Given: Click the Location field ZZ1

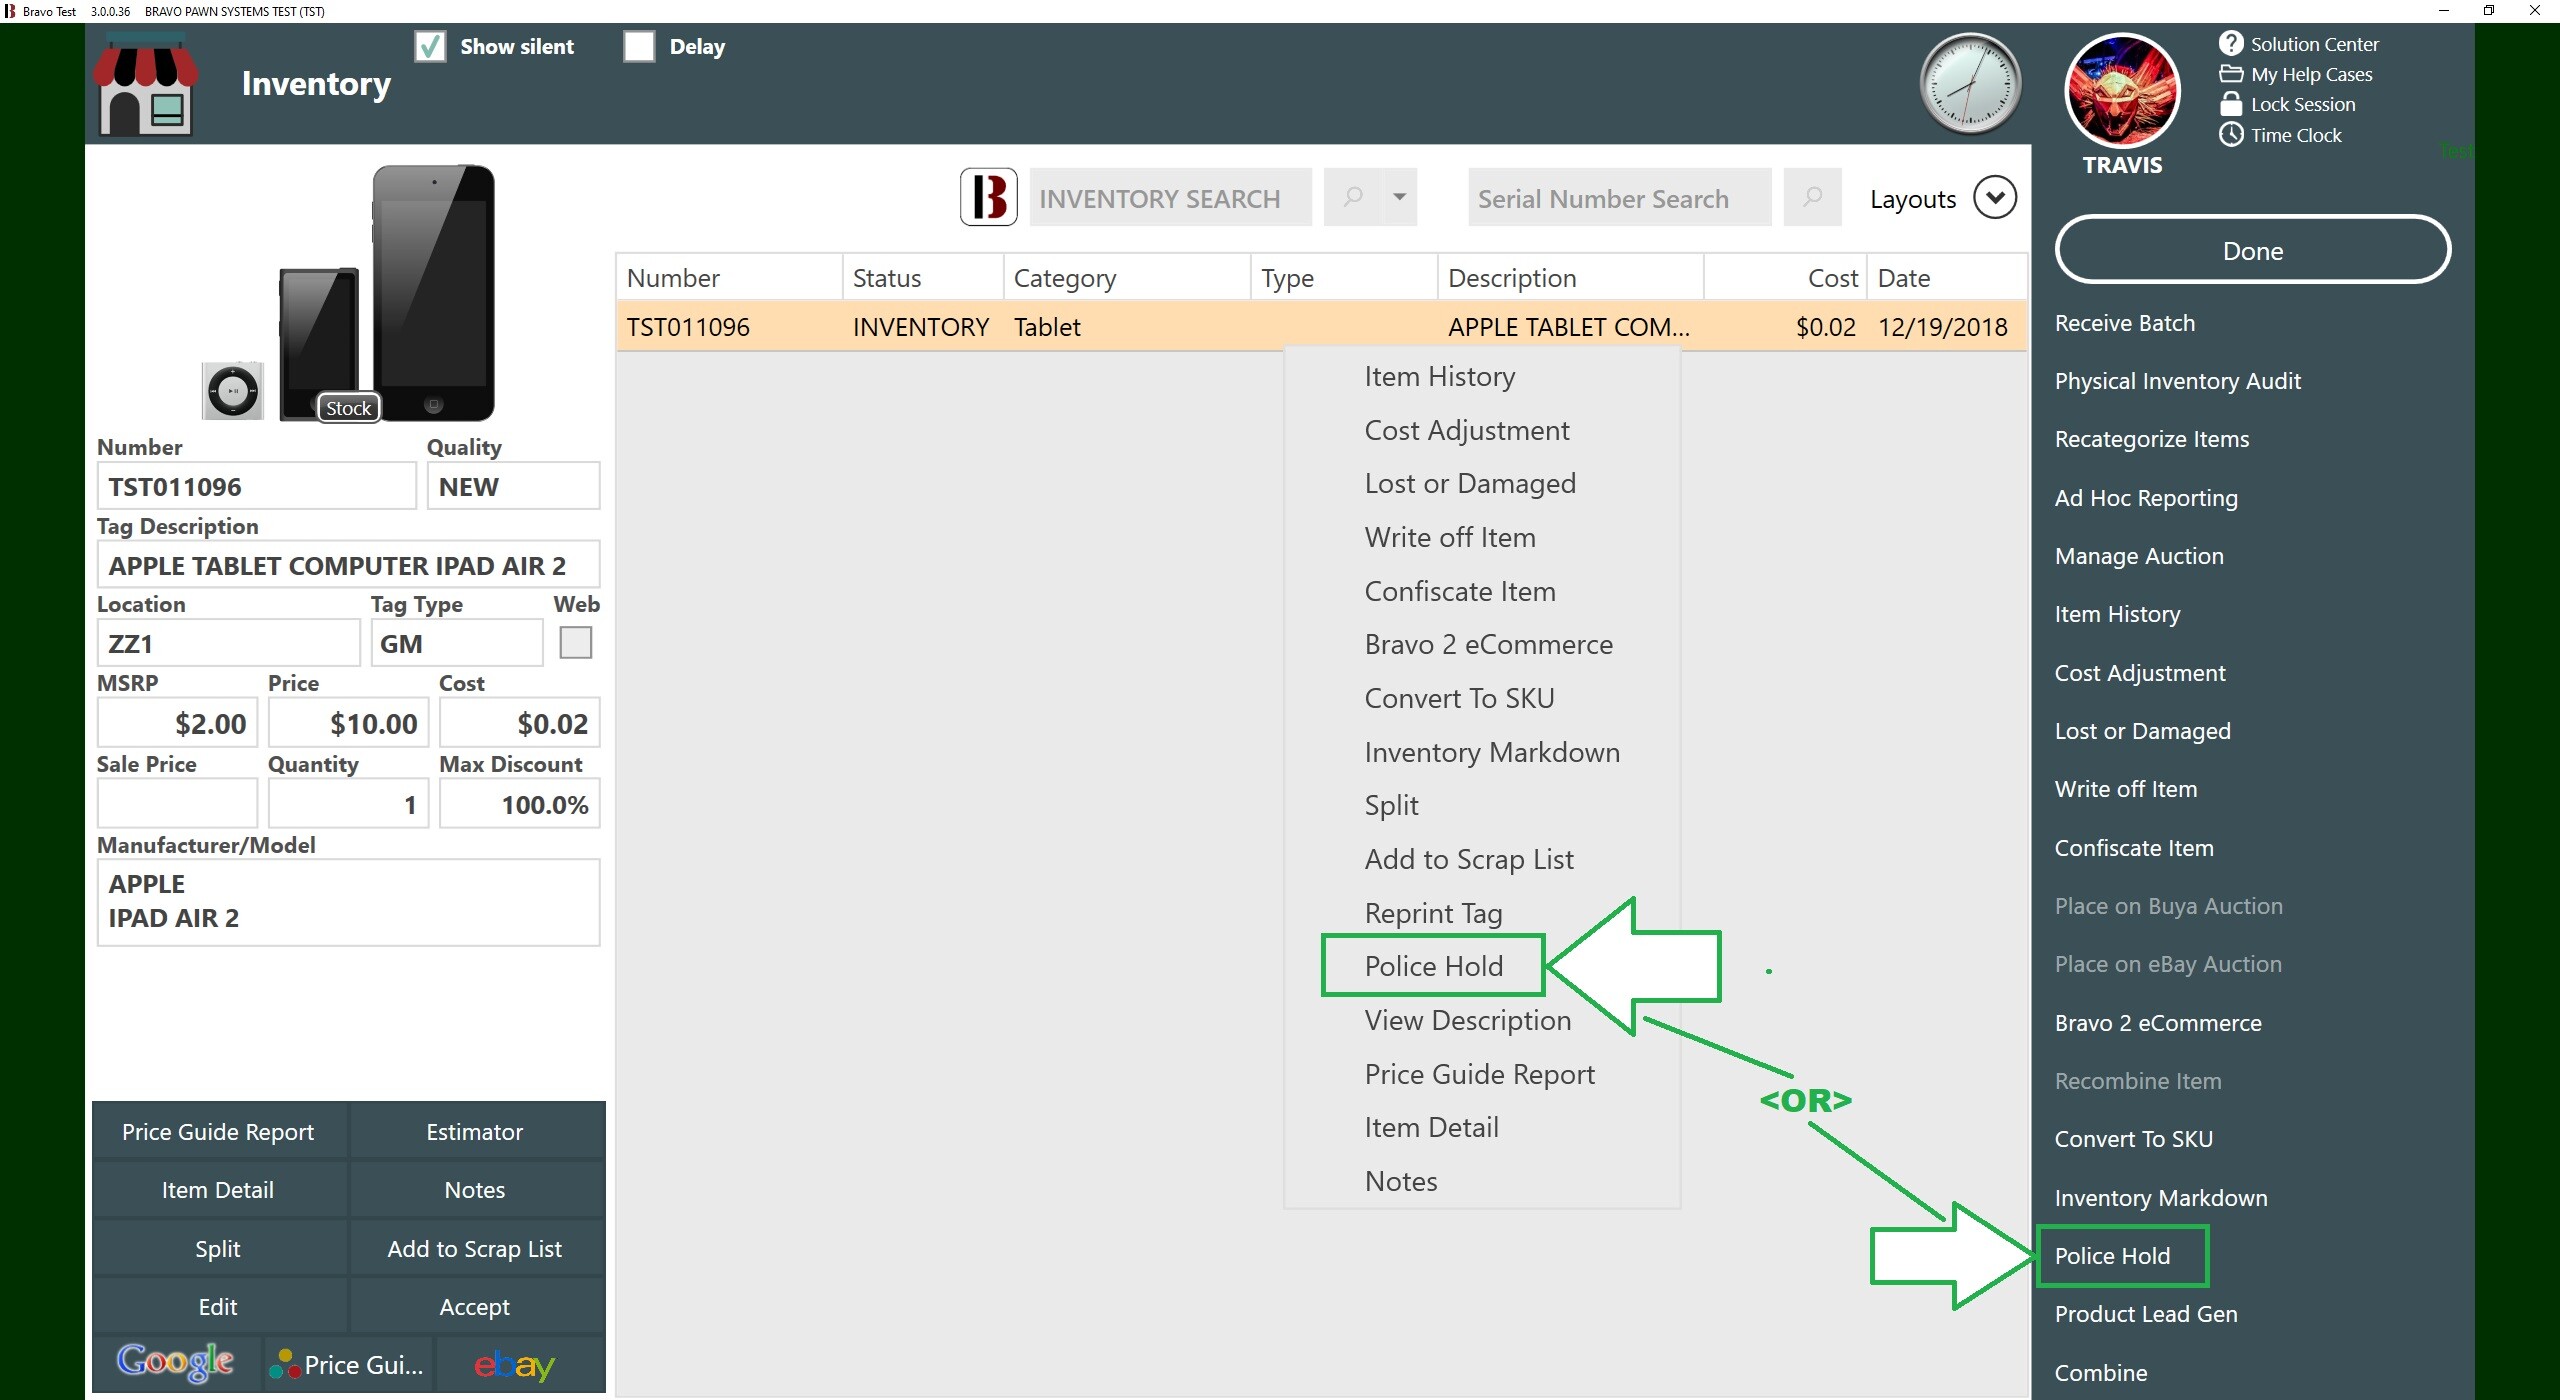Looking at the screenshot, I should (228, 643).
